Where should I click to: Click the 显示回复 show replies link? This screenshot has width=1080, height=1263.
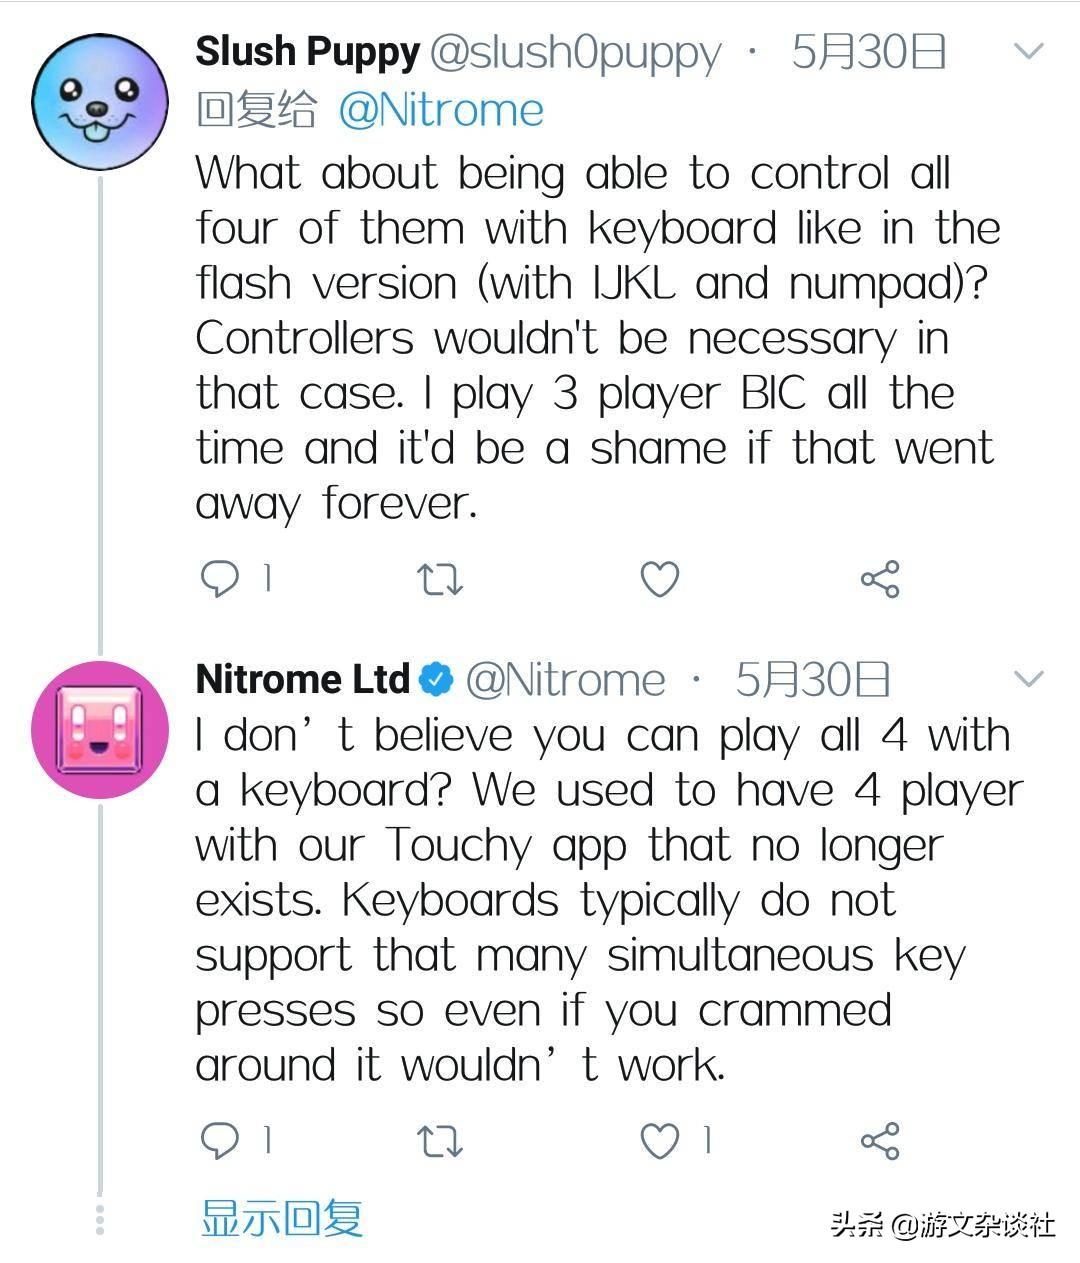[282, 1218]
